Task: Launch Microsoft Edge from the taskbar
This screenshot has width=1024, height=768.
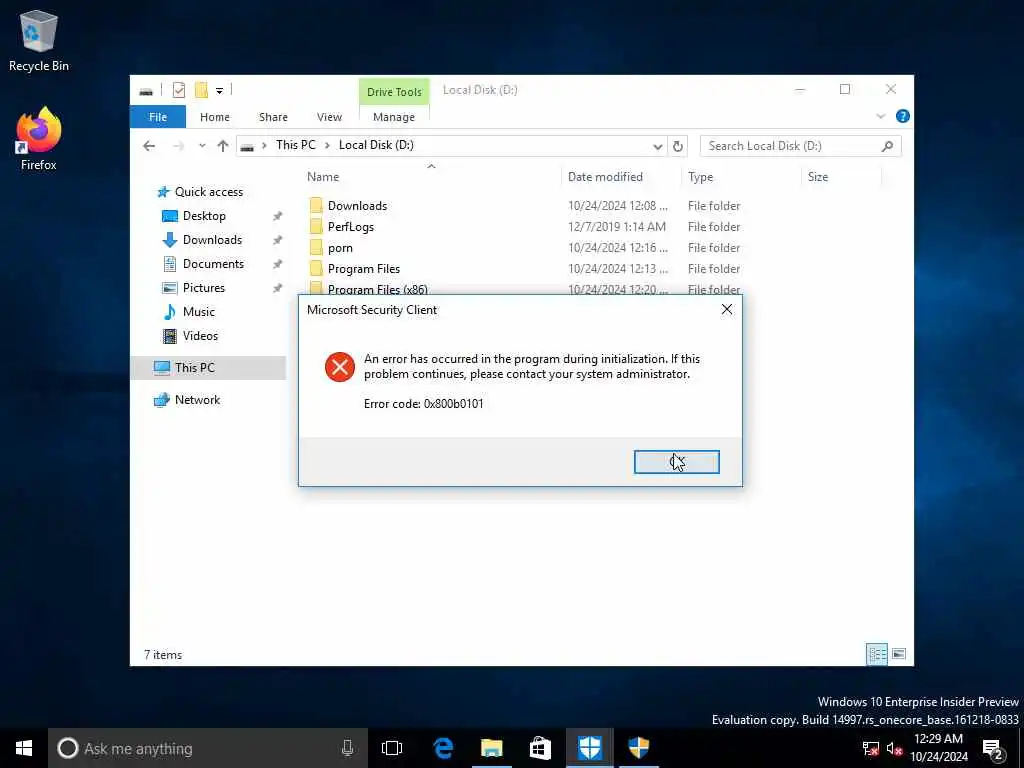Action: tap(443, 748)
